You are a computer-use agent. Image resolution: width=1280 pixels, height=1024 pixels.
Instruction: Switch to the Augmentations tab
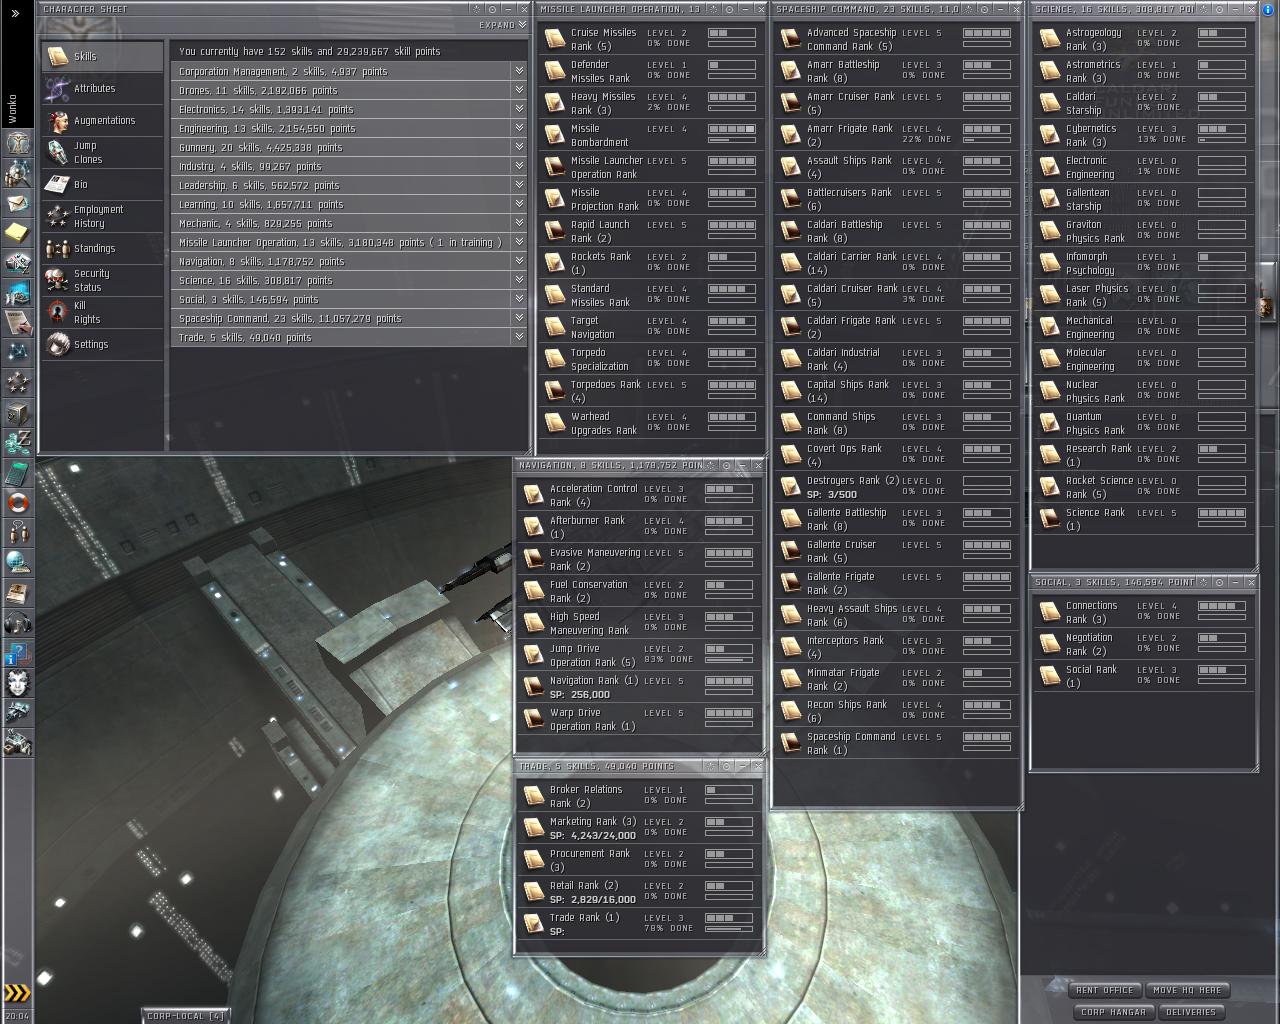click(102, 120)
